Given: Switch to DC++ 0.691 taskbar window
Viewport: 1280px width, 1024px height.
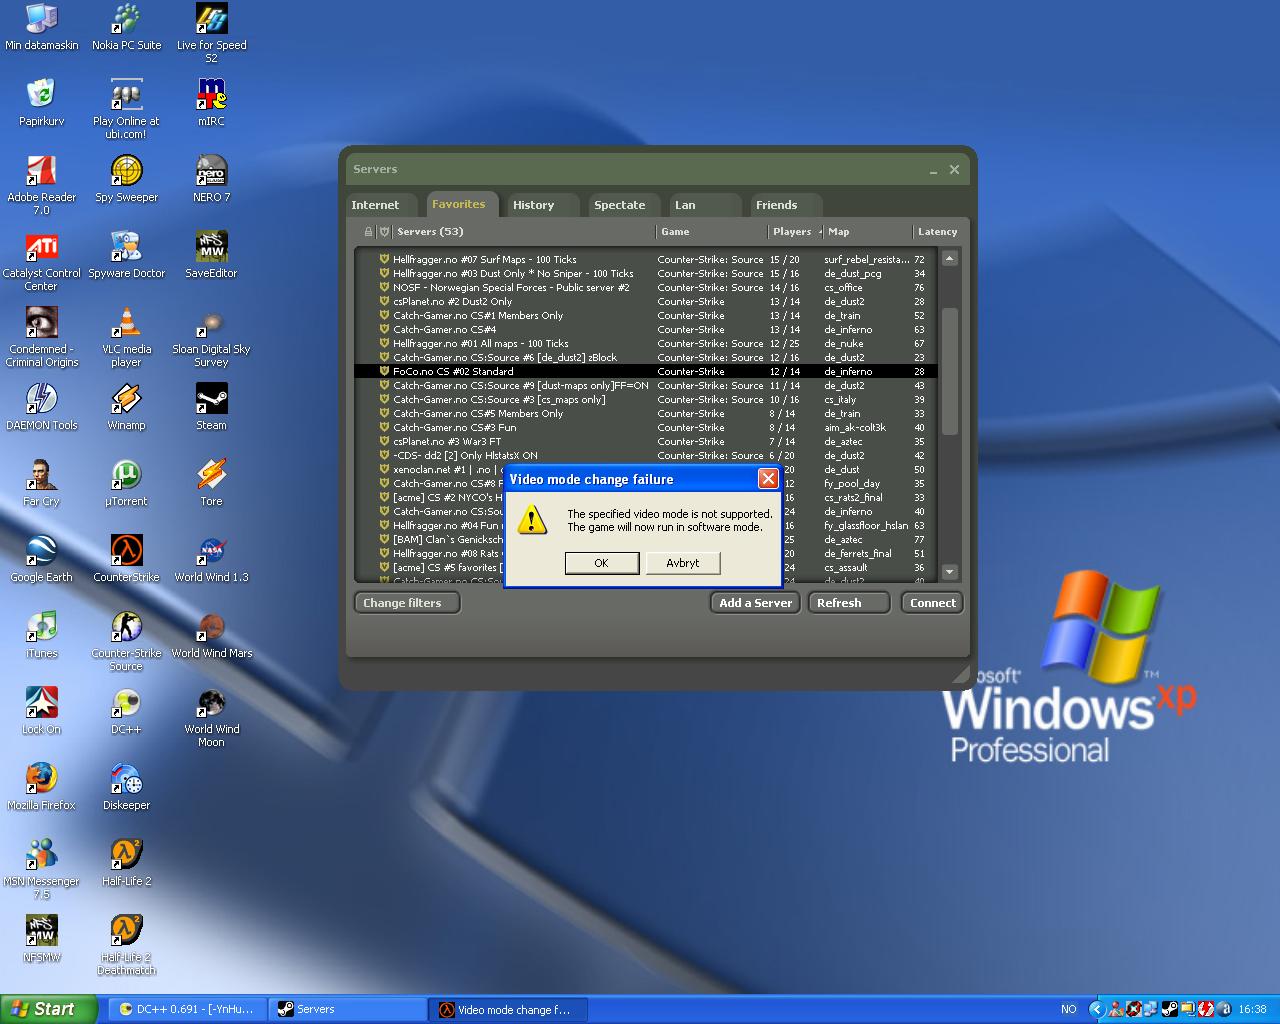Looking at the screenshot, I should pos(187,1009).
